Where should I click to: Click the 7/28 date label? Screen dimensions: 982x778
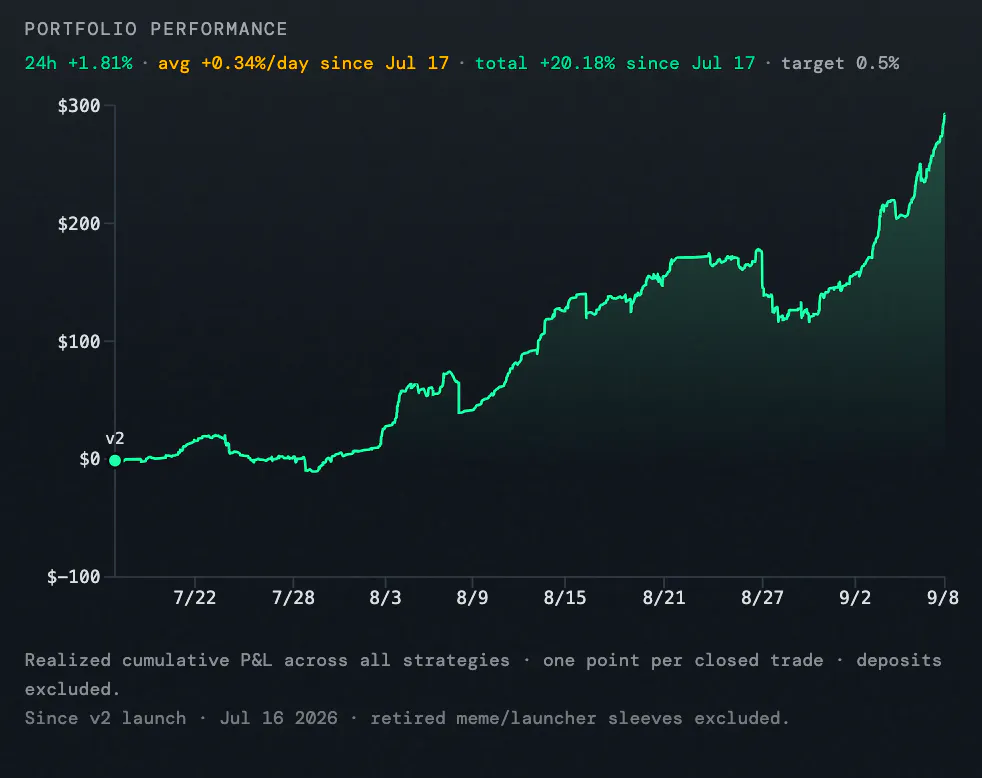[293, 598]
